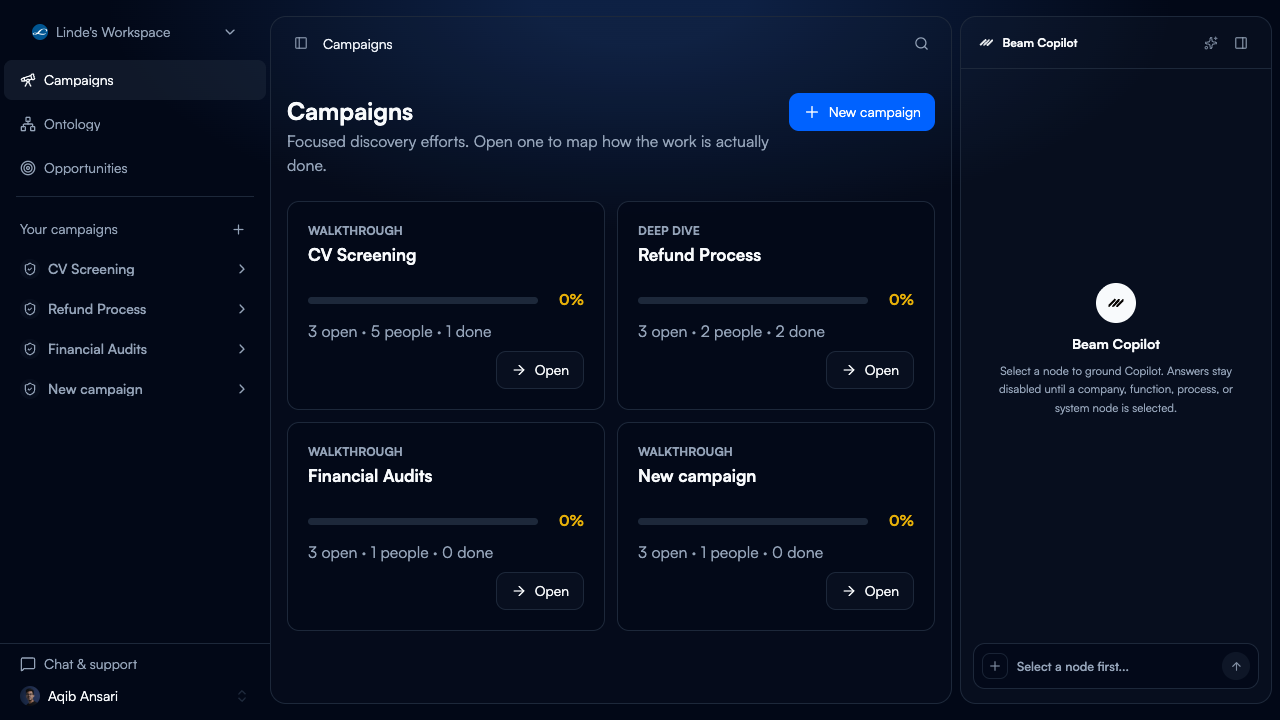Click the Campaigns telescope icon
1280x720 pixels.
point(28,80)
